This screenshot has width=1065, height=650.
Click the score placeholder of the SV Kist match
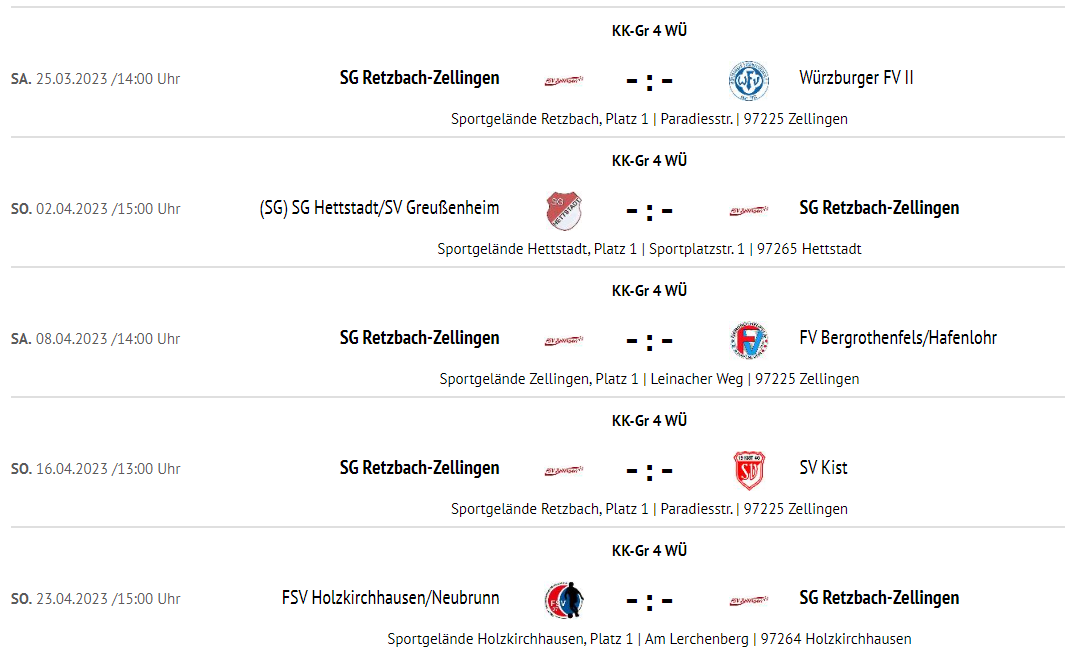click(649, 471)
